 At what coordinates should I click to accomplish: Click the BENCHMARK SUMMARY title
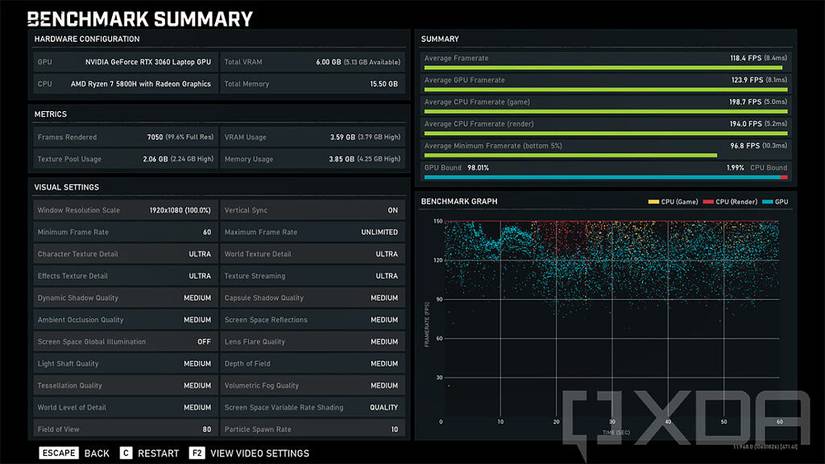click(140, 19)
